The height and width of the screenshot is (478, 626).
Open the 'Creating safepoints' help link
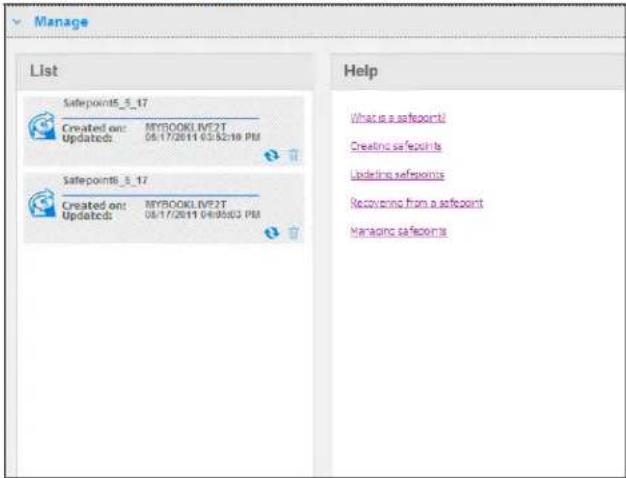tap(396, 146)
